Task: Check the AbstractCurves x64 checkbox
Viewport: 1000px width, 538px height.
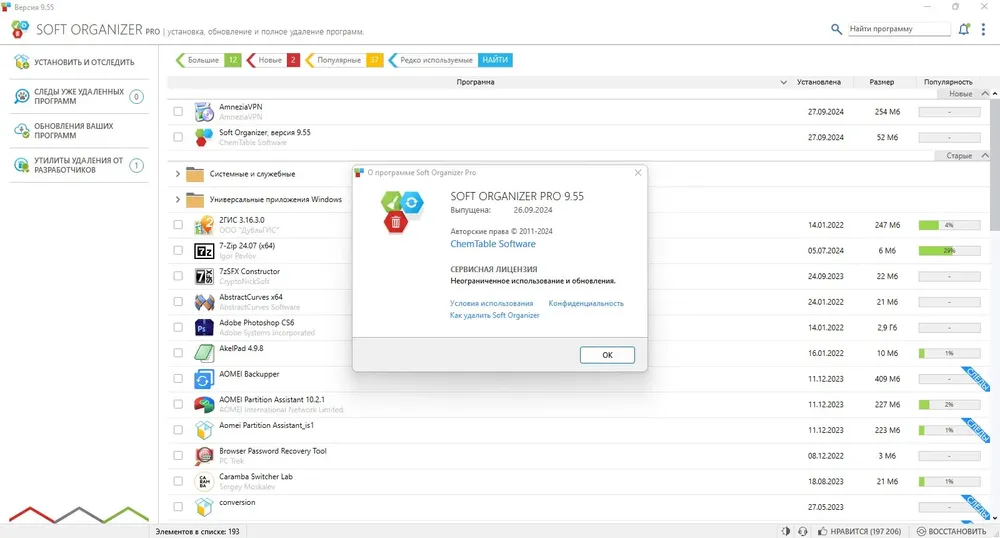Action: point(178,302)
